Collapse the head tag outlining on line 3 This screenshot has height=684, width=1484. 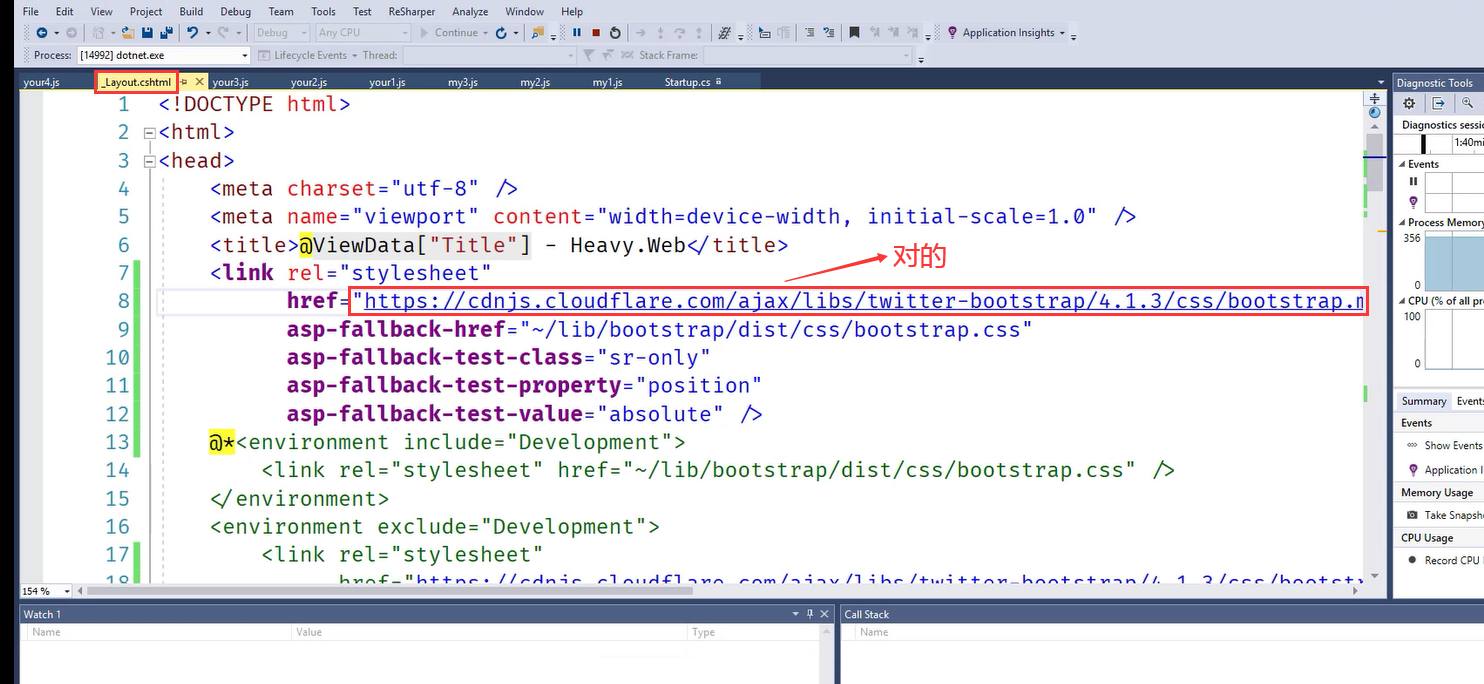(x=150, y=160)
